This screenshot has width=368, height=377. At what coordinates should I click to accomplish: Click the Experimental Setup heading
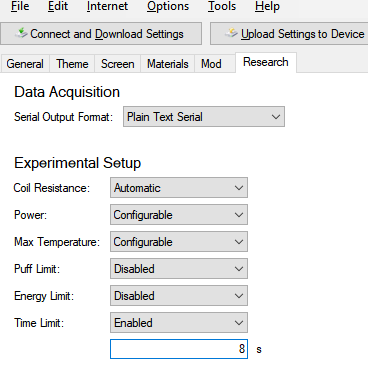tap(77, 163)
